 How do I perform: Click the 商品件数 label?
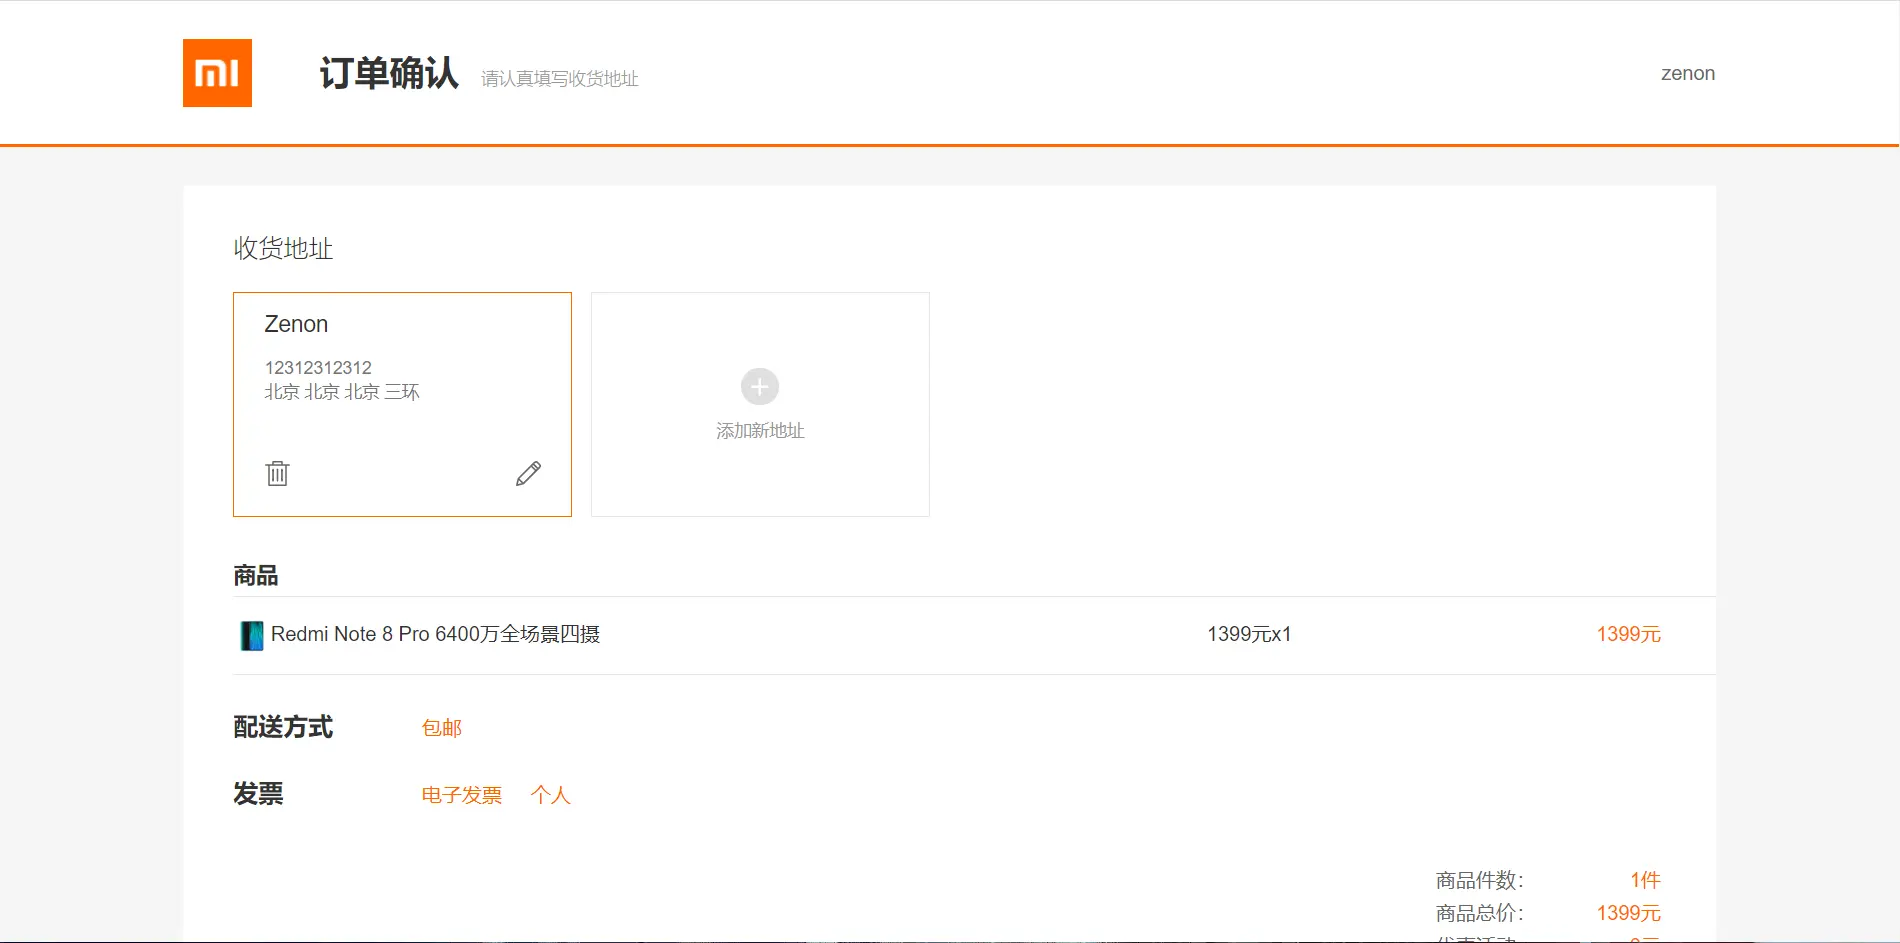(x=1480, y=881)
